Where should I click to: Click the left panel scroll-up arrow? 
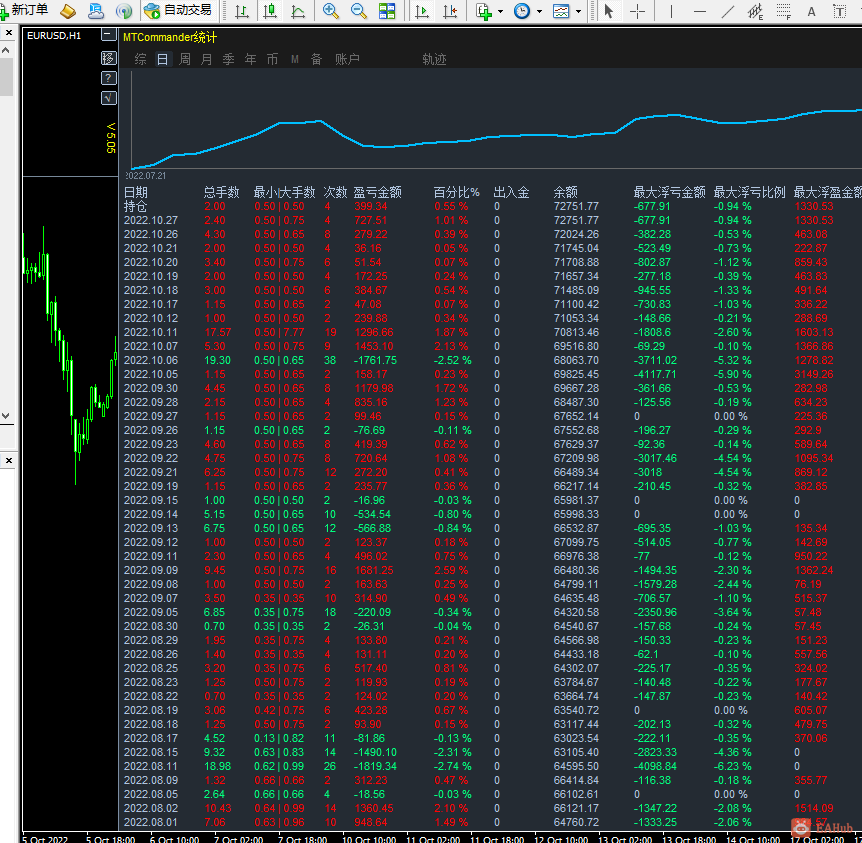(5, 50)
